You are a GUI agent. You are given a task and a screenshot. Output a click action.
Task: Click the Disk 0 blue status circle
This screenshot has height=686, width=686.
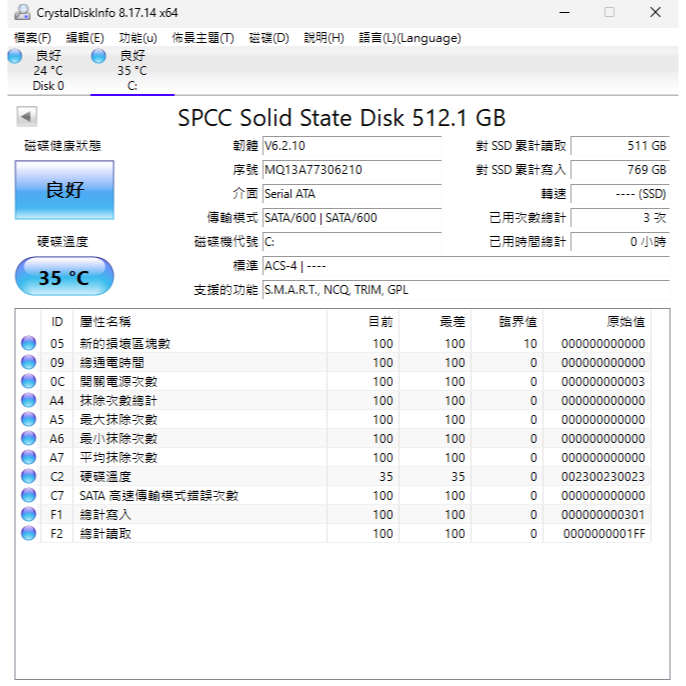tap(15, 56)
